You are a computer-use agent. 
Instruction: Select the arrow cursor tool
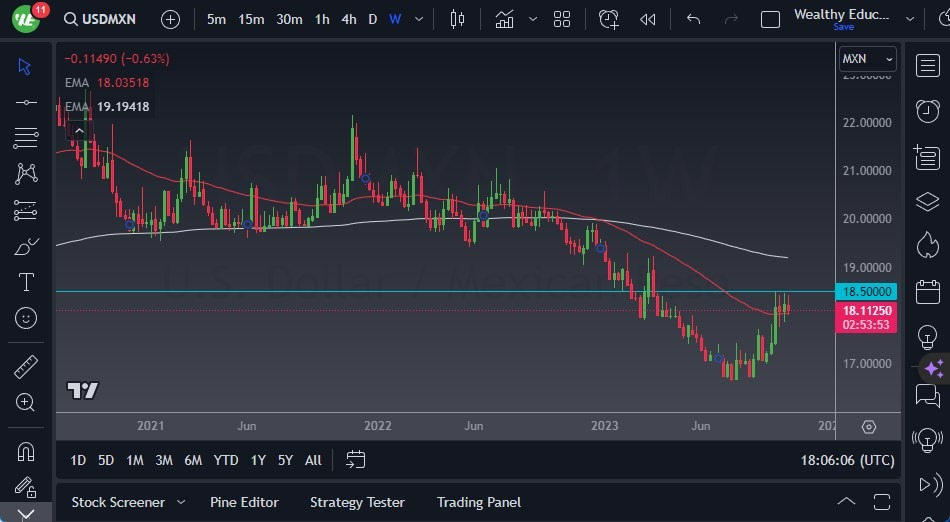25,66
